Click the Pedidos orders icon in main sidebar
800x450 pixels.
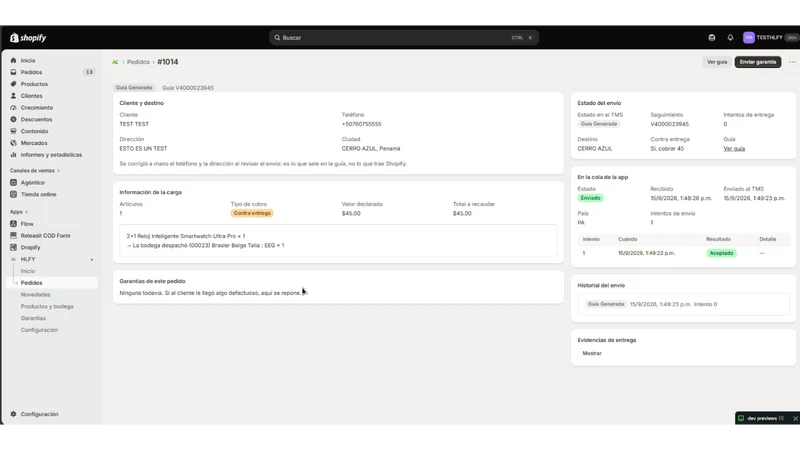tap(13, 72)
